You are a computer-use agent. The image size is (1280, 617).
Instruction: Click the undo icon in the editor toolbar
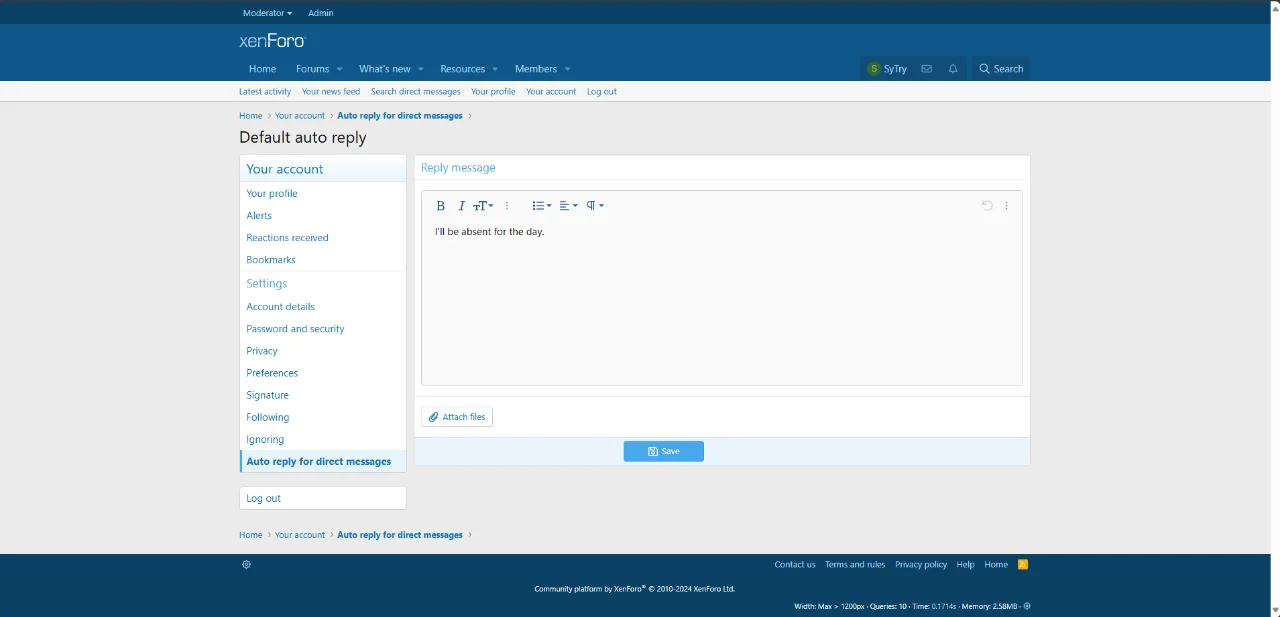pyautogui.click(x=987, y=206)
